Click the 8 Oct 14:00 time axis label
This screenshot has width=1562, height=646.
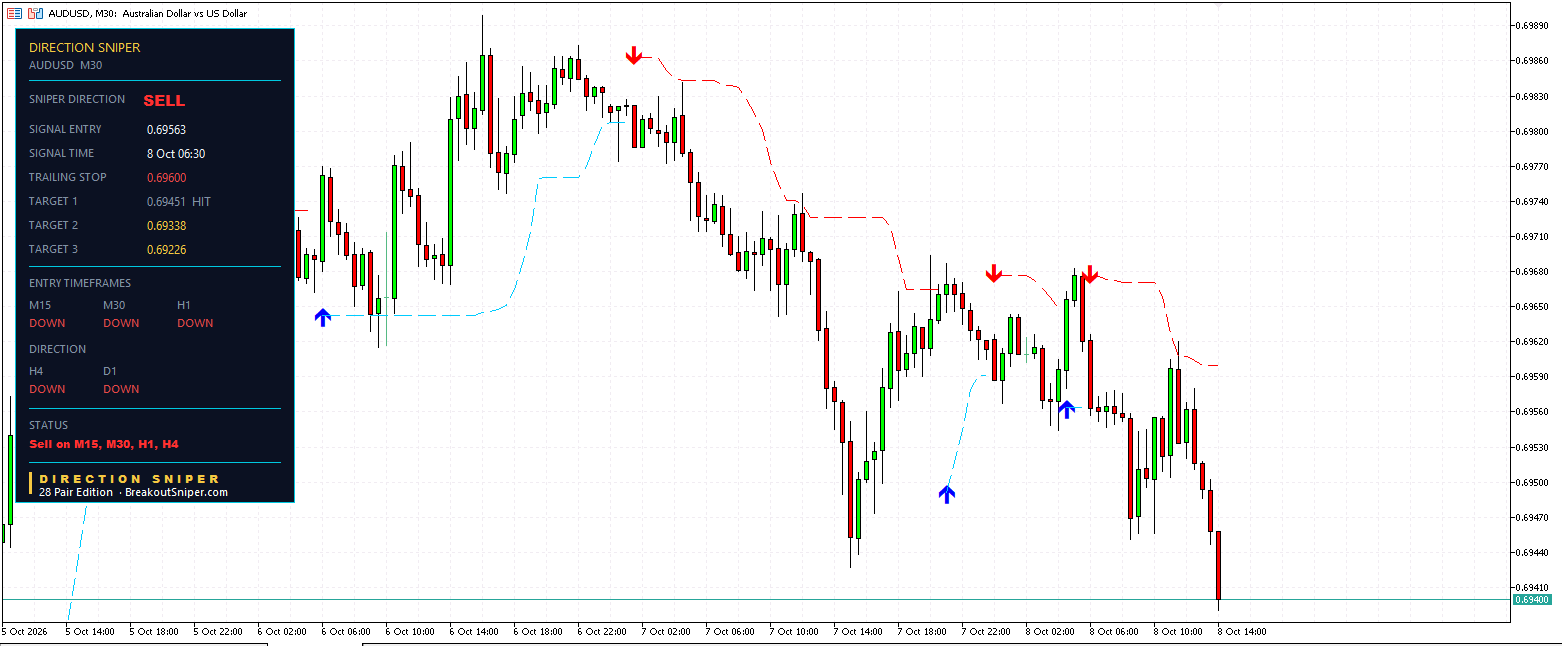coord(1242,632)
